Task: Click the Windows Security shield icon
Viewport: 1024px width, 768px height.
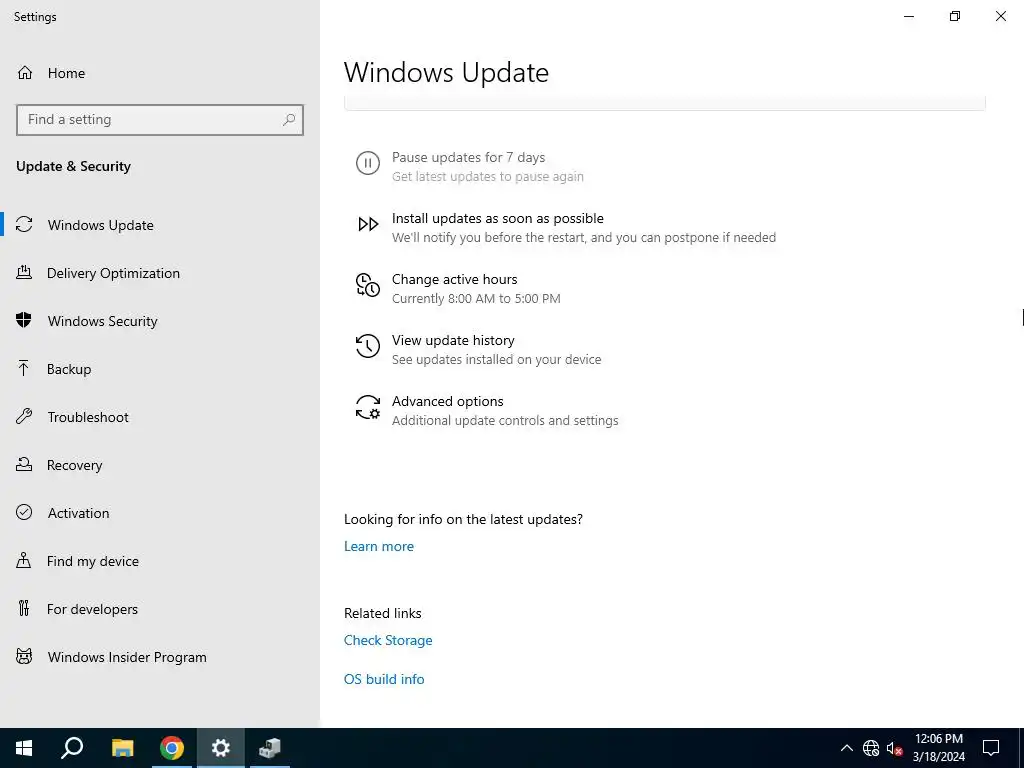Action: [24, 321]
